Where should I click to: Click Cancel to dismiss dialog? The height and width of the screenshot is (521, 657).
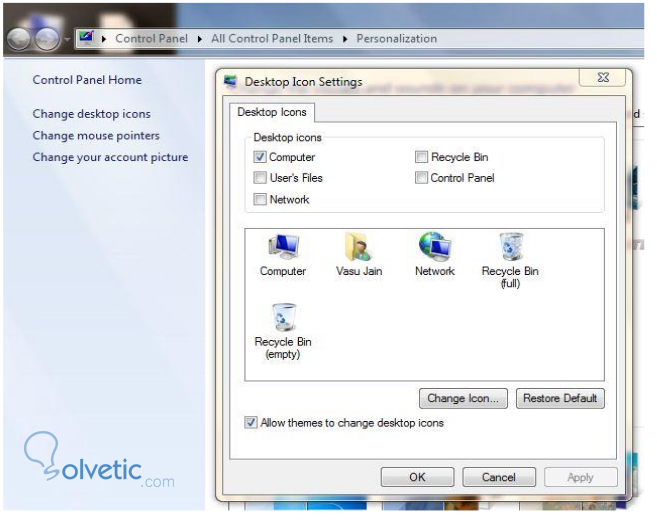pyautogui.click(x=499, y=477)
